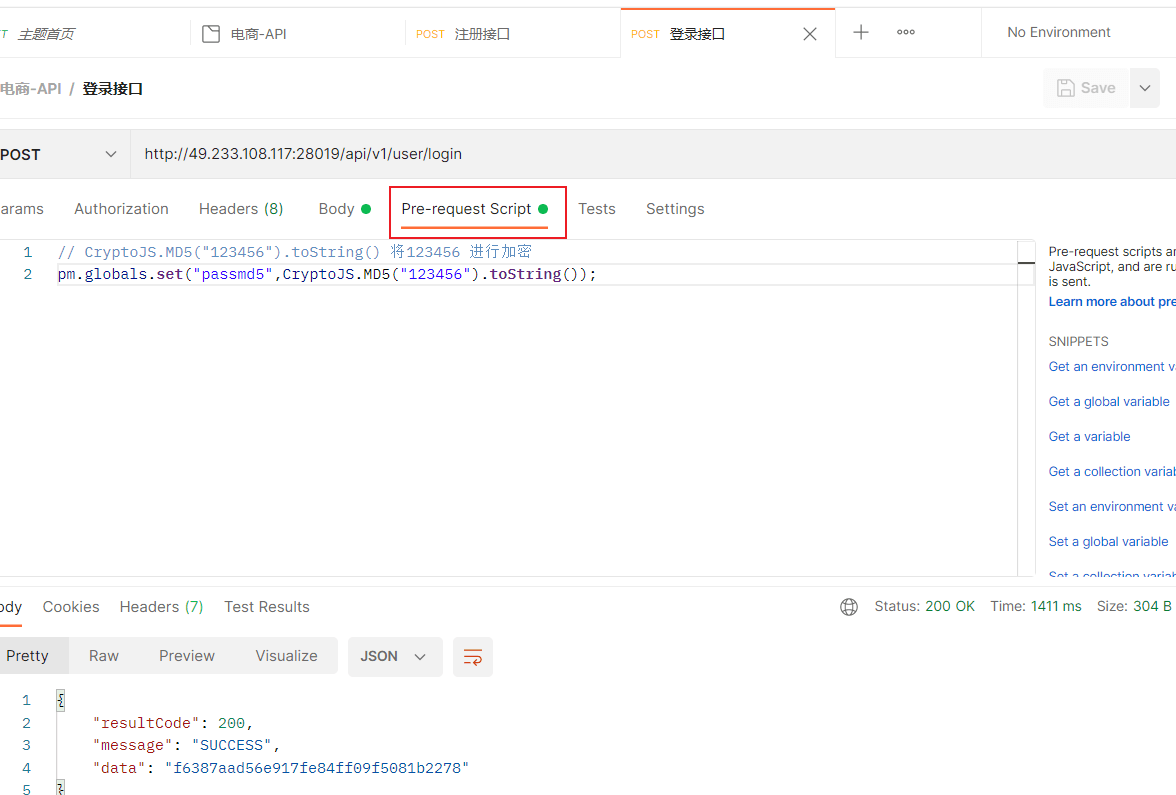The image size is (1176, 795).
Task: Click the globe network icon near Status
Action: (x=849, y=607)
